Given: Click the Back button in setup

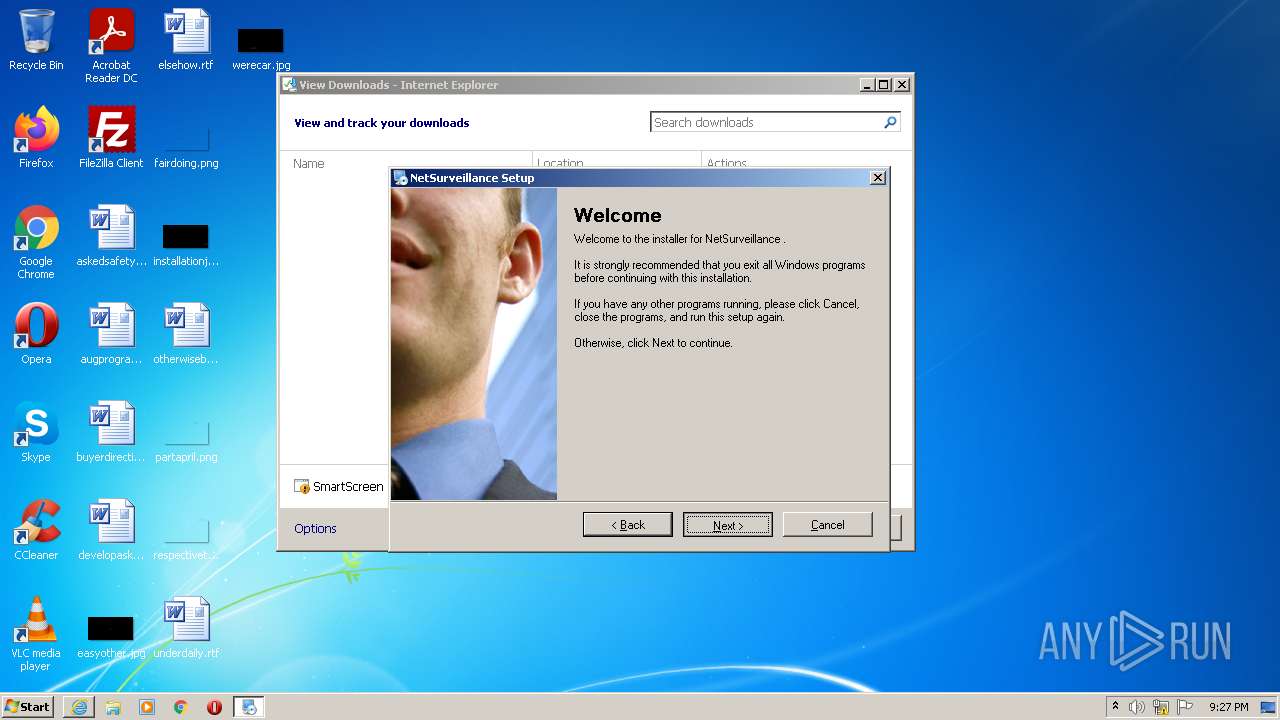Looking at the screenshot, I should (627, 525).
